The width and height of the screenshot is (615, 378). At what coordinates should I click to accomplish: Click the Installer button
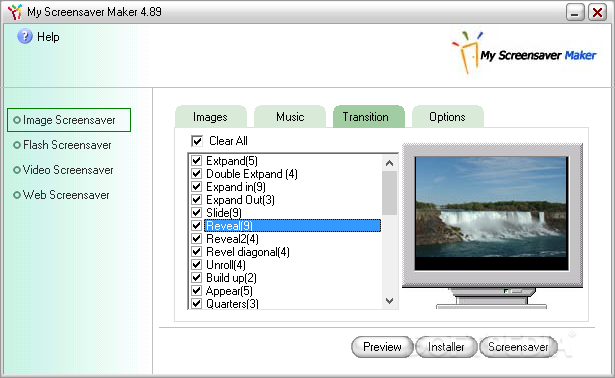[446, 347]
